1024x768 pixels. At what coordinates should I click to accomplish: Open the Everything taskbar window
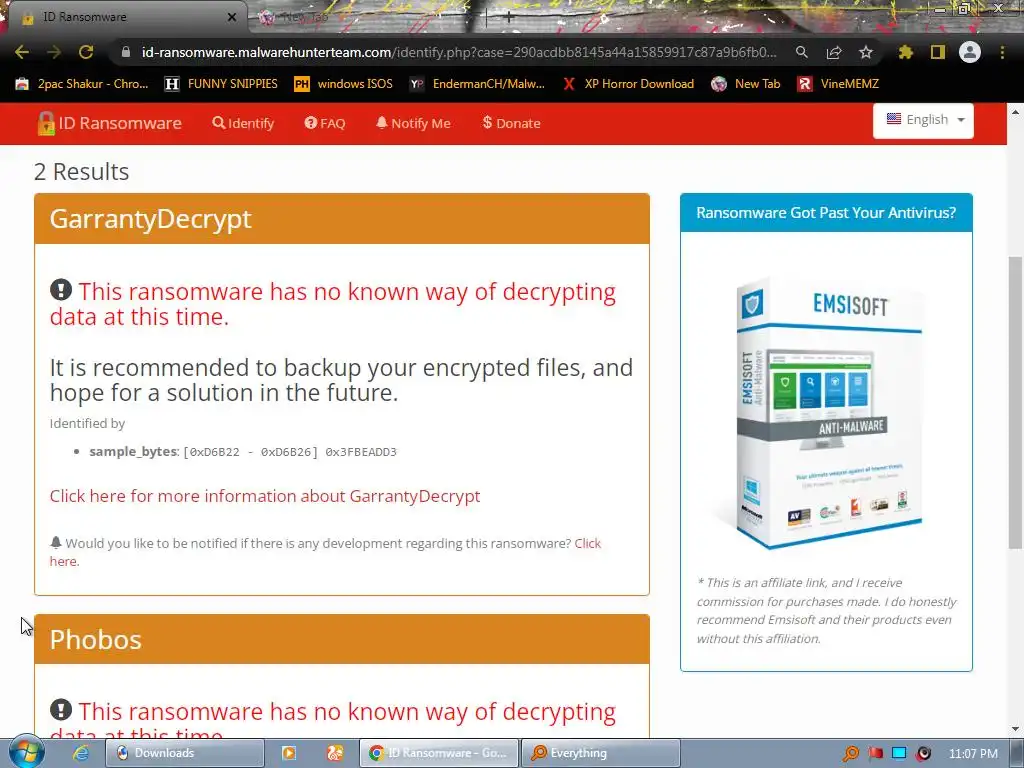click(601, 753)
